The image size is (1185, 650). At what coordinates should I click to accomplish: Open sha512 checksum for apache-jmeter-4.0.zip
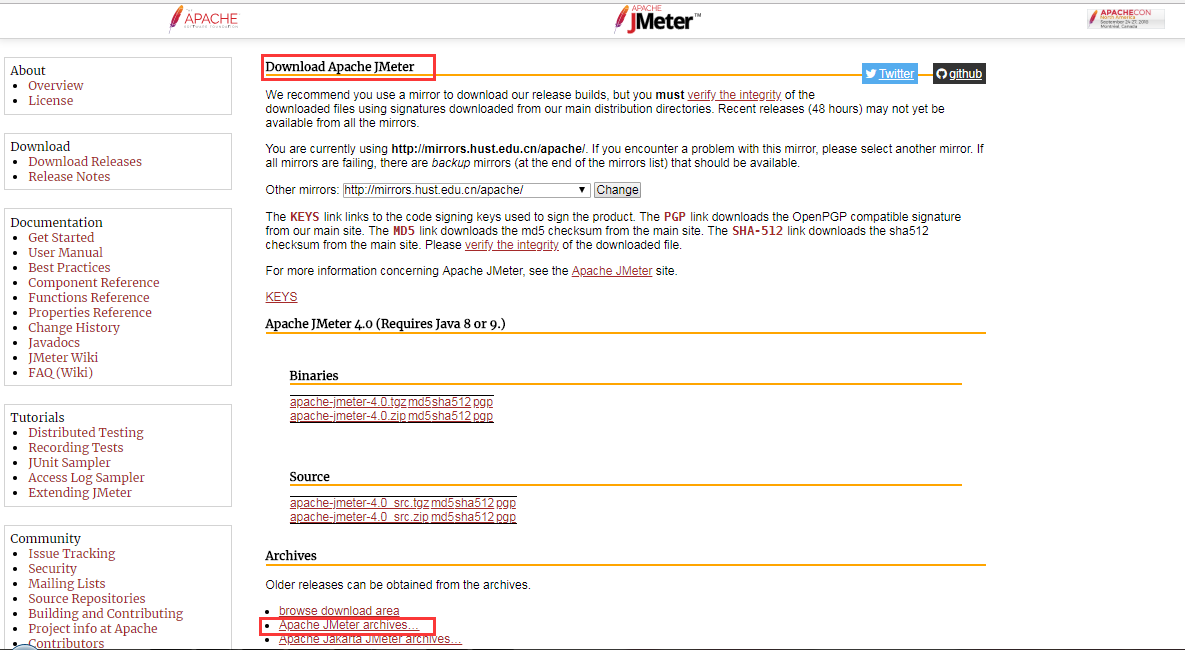[451, 416]
